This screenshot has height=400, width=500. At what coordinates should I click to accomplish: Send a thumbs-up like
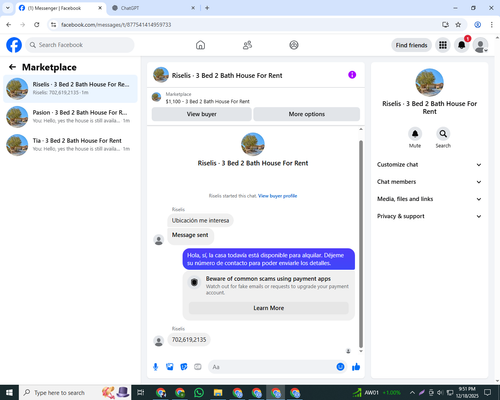(x=356, y=367)
